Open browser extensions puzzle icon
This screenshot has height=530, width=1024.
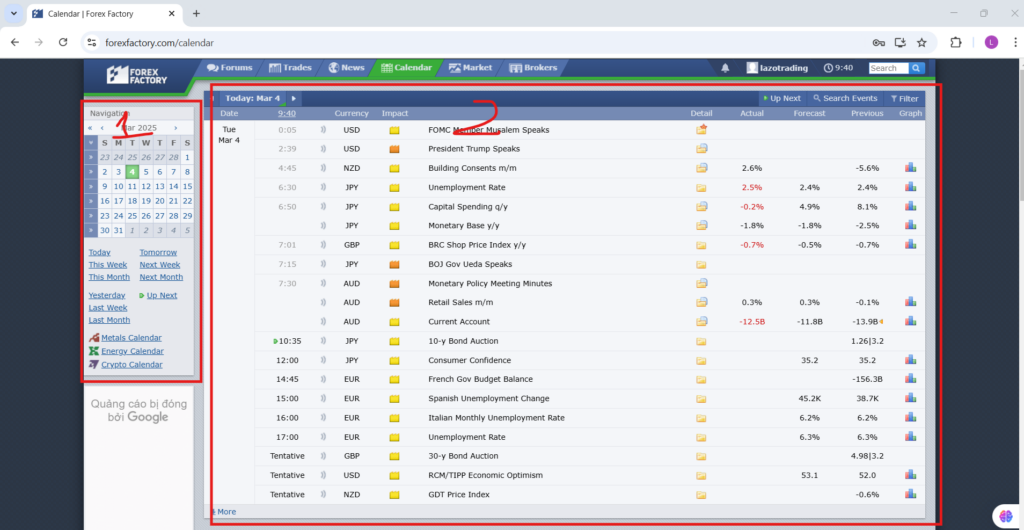click(955, 42)
